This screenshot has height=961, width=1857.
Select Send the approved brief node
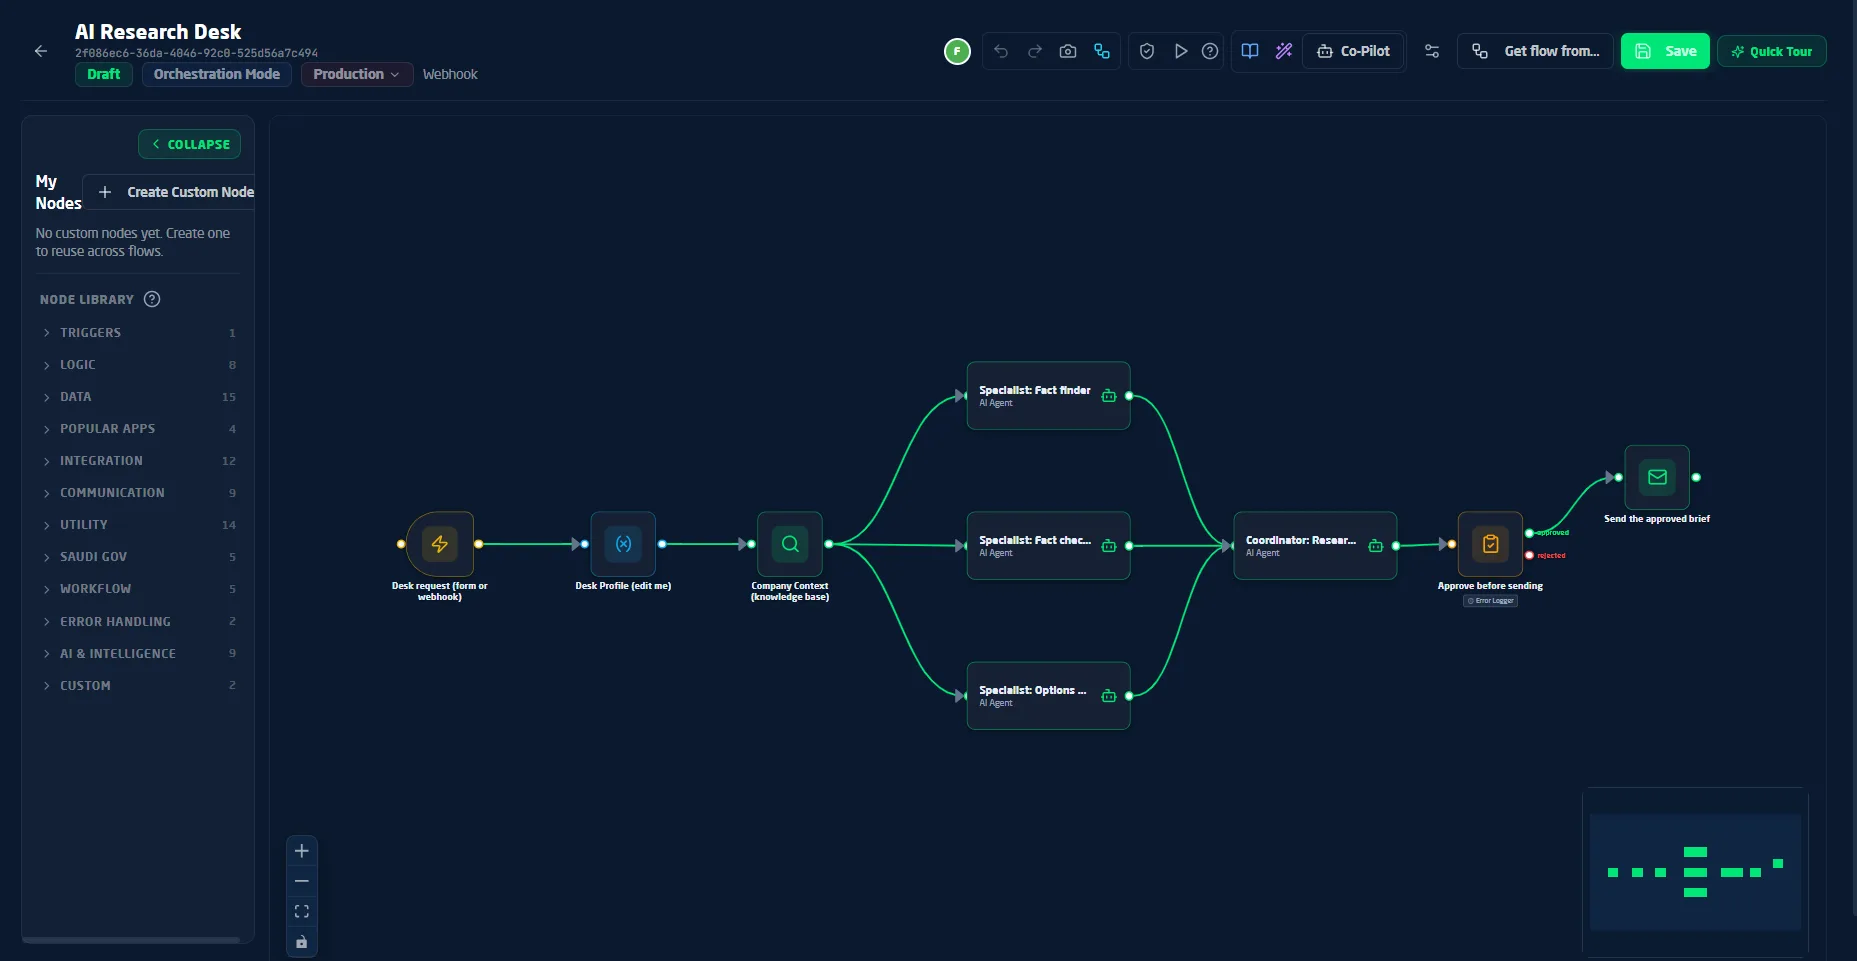point(1657,477)
